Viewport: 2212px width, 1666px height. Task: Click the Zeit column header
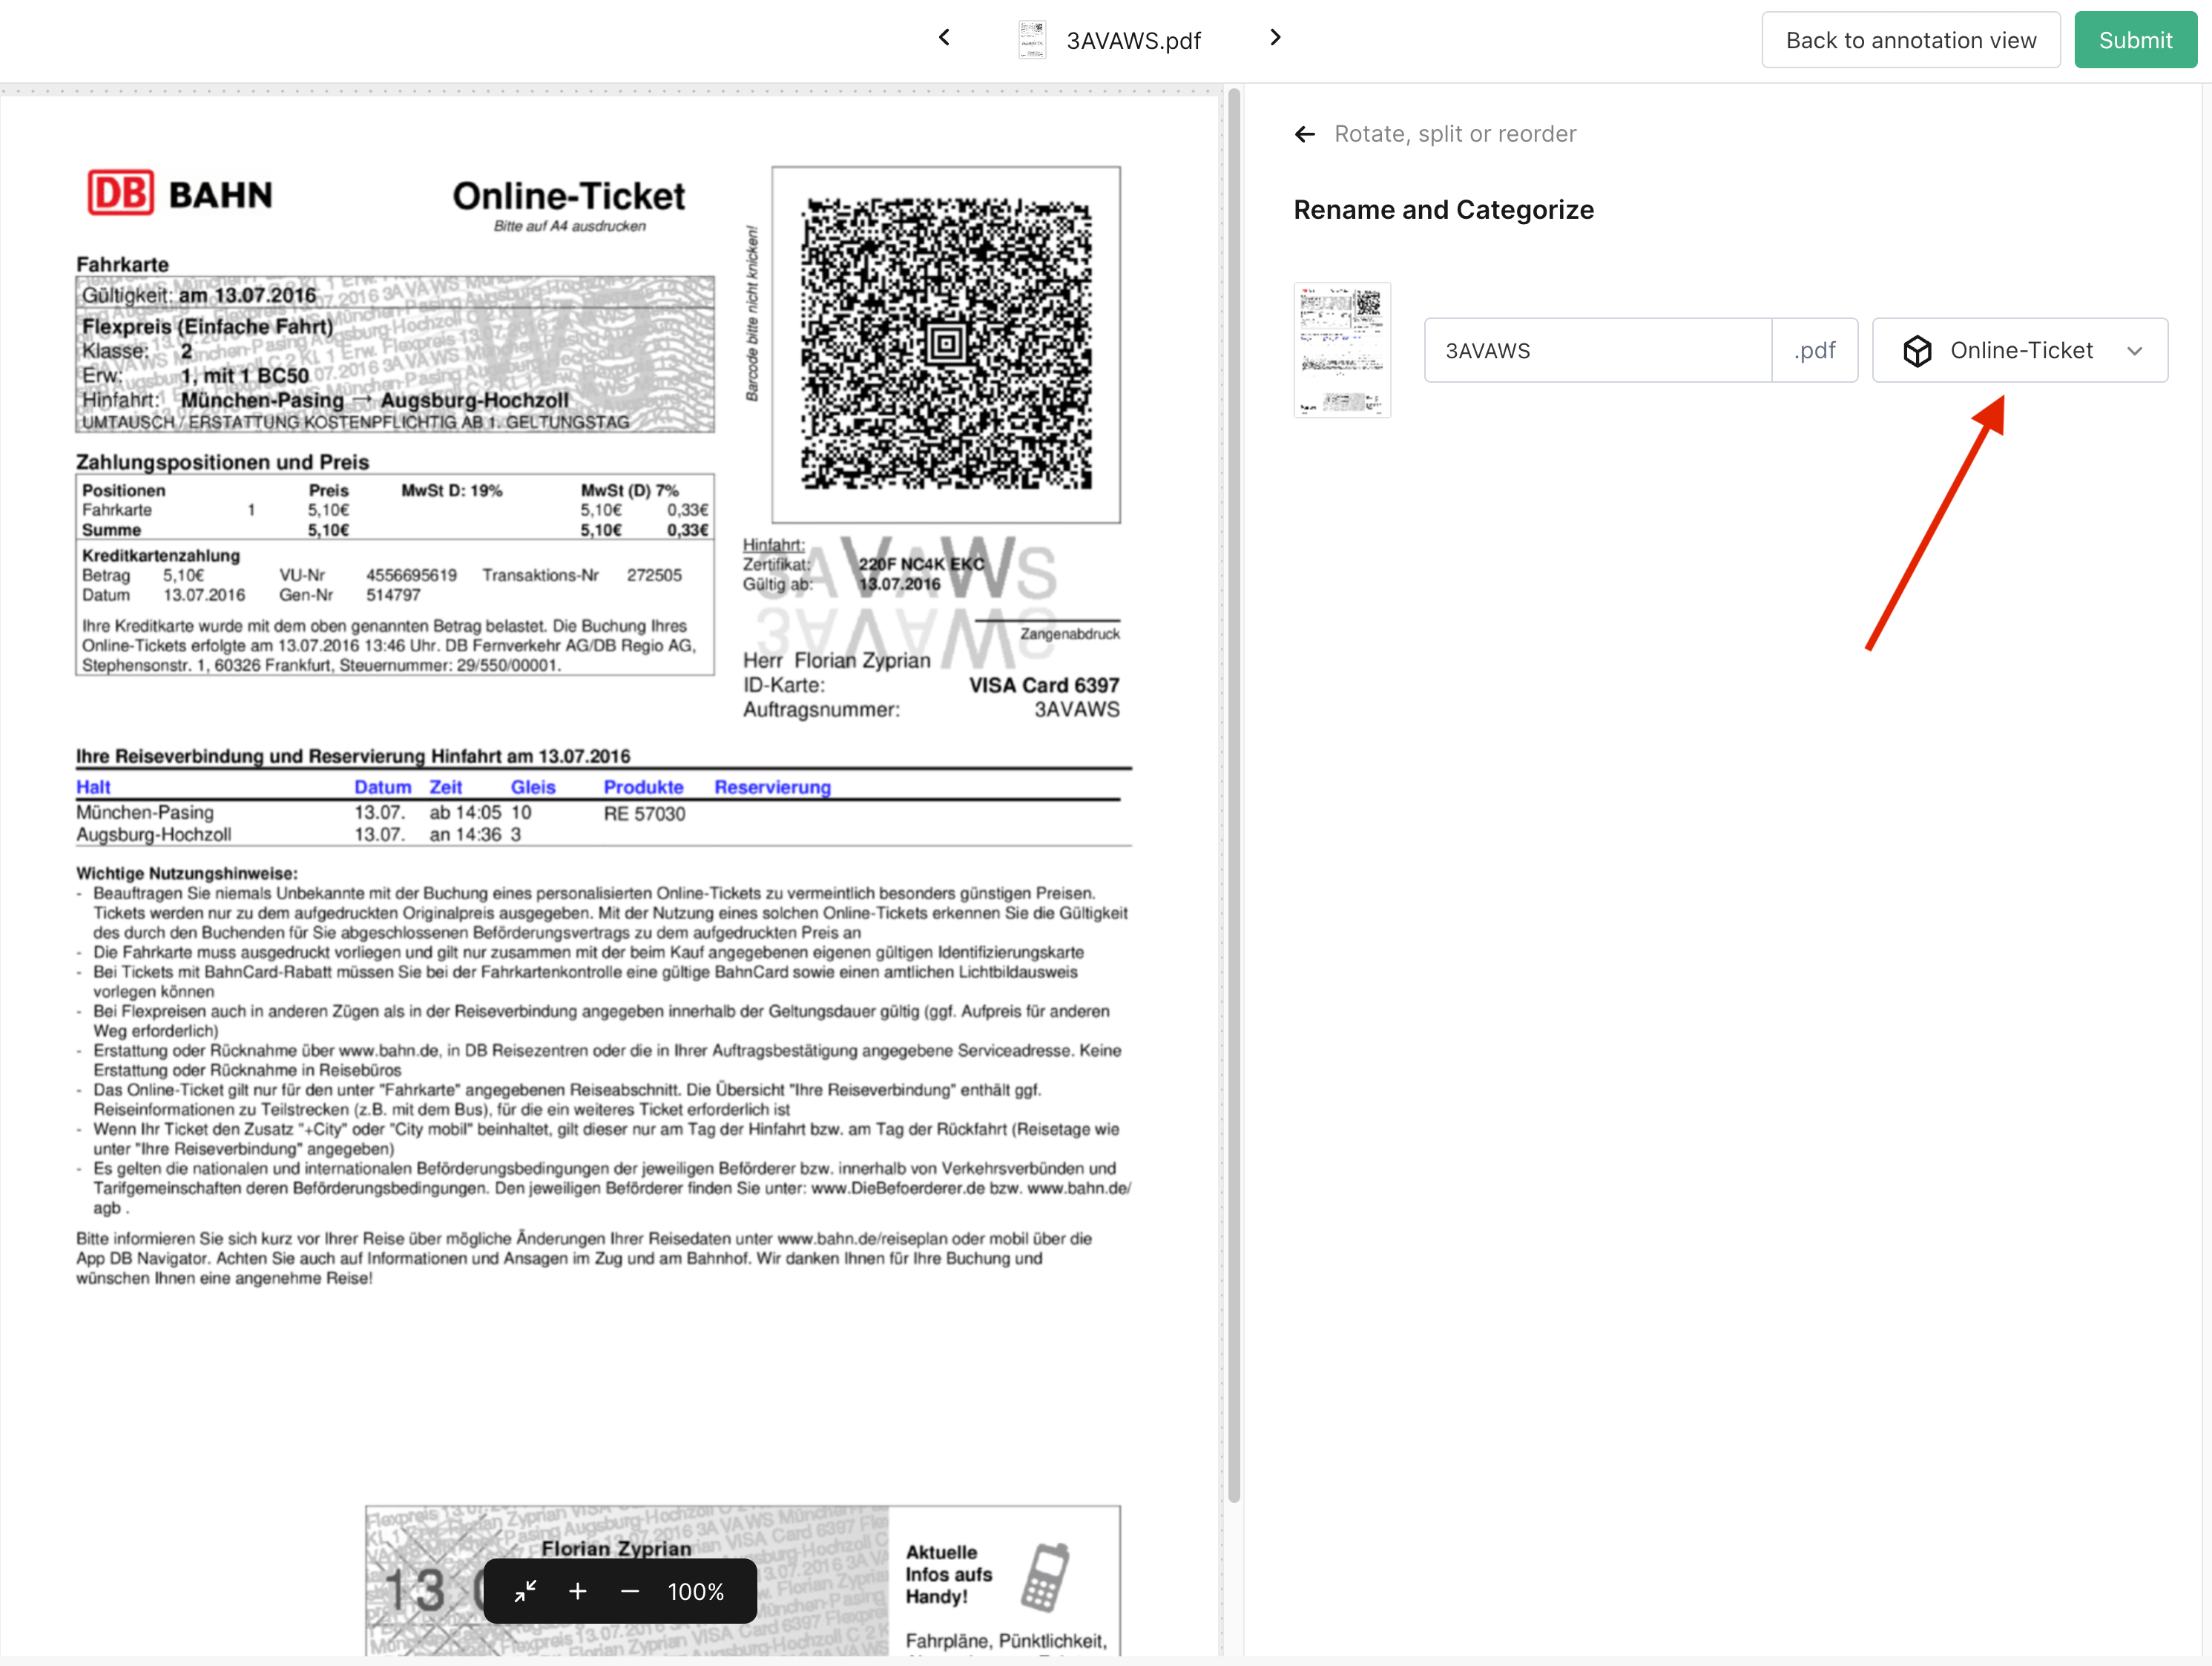[446, 787]
